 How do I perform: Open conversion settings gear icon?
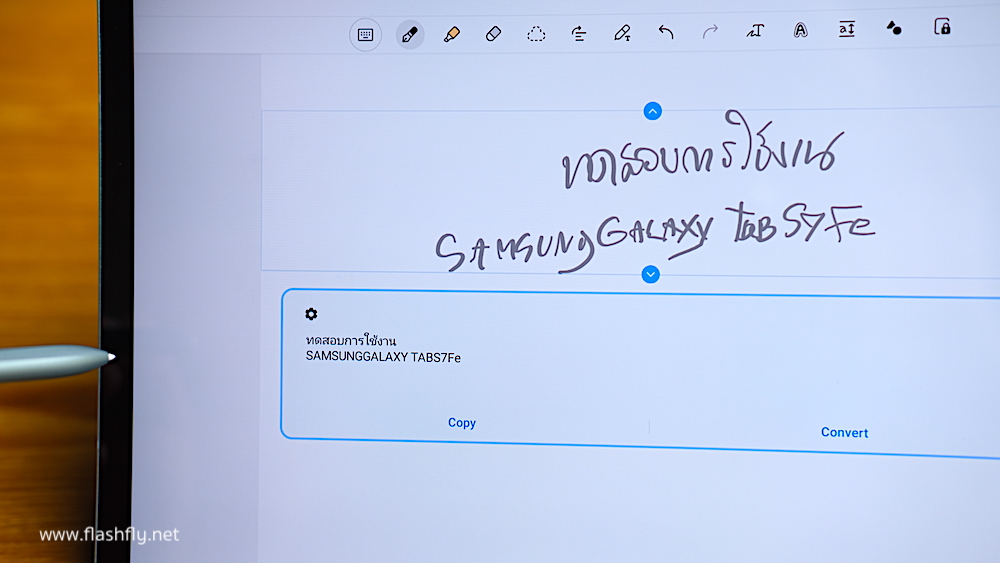pos(311,314)
